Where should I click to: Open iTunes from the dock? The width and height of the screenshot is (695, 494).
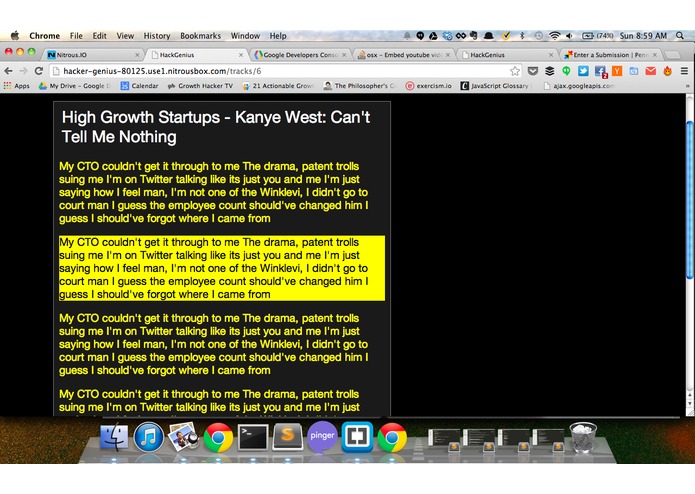[148, 437]
